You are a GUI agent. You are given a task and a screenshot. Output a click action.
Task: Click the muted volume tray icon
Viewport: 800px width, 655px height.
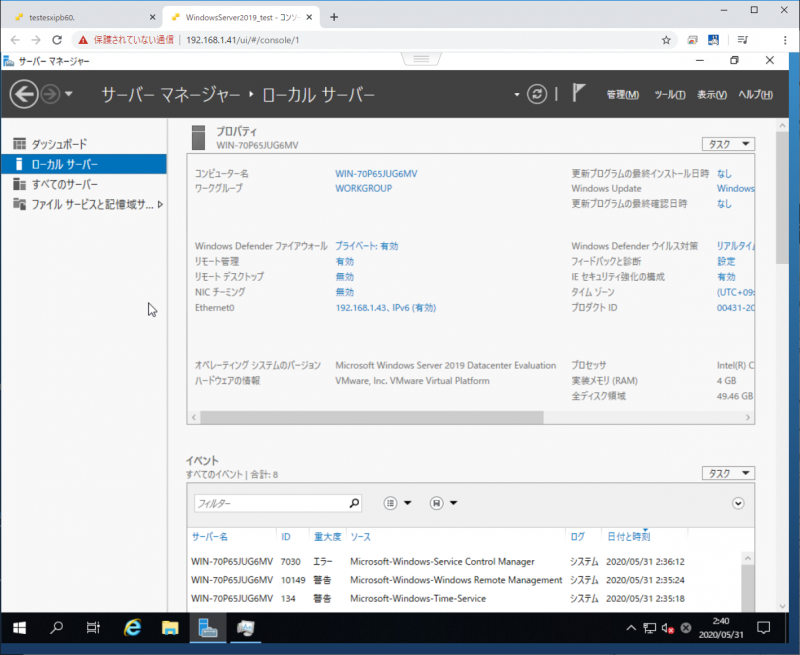(x=668, y=628)
